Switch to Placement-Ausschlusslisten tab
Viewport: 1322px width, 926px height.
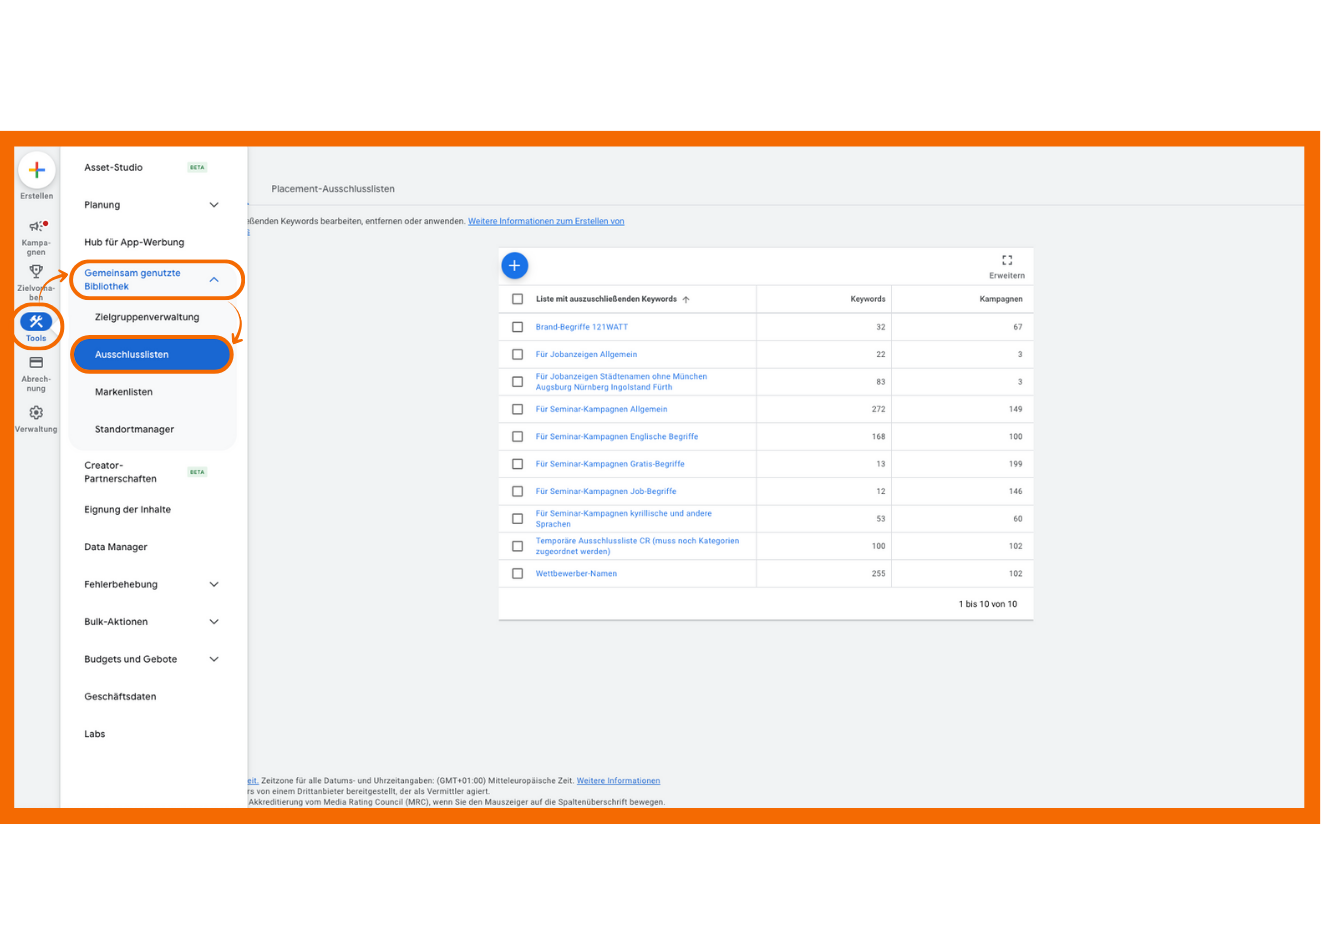click(333, 189)
